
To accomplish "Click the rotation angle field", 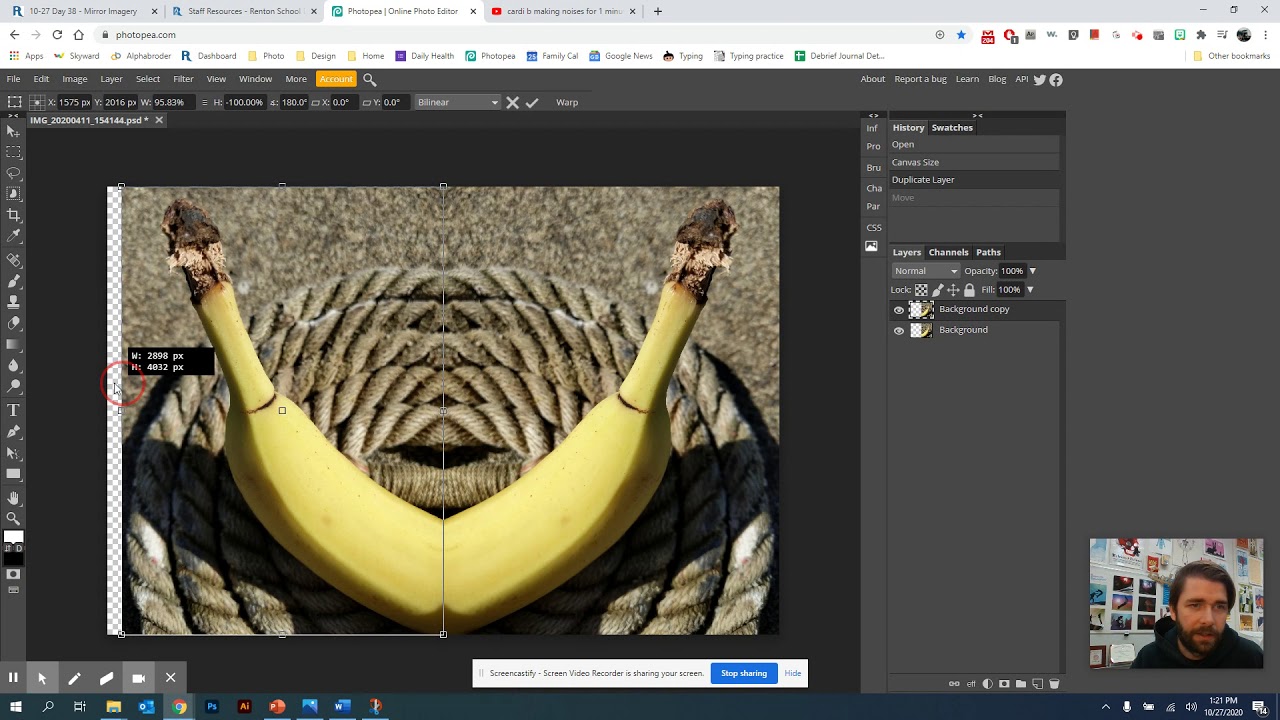I will pos(294,102).
